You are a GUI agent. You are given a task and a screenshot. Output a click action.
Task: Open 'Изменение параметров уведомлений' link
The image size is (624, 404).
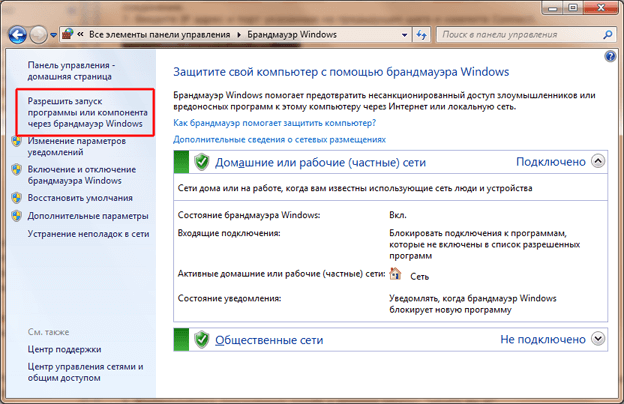(76, 146)
